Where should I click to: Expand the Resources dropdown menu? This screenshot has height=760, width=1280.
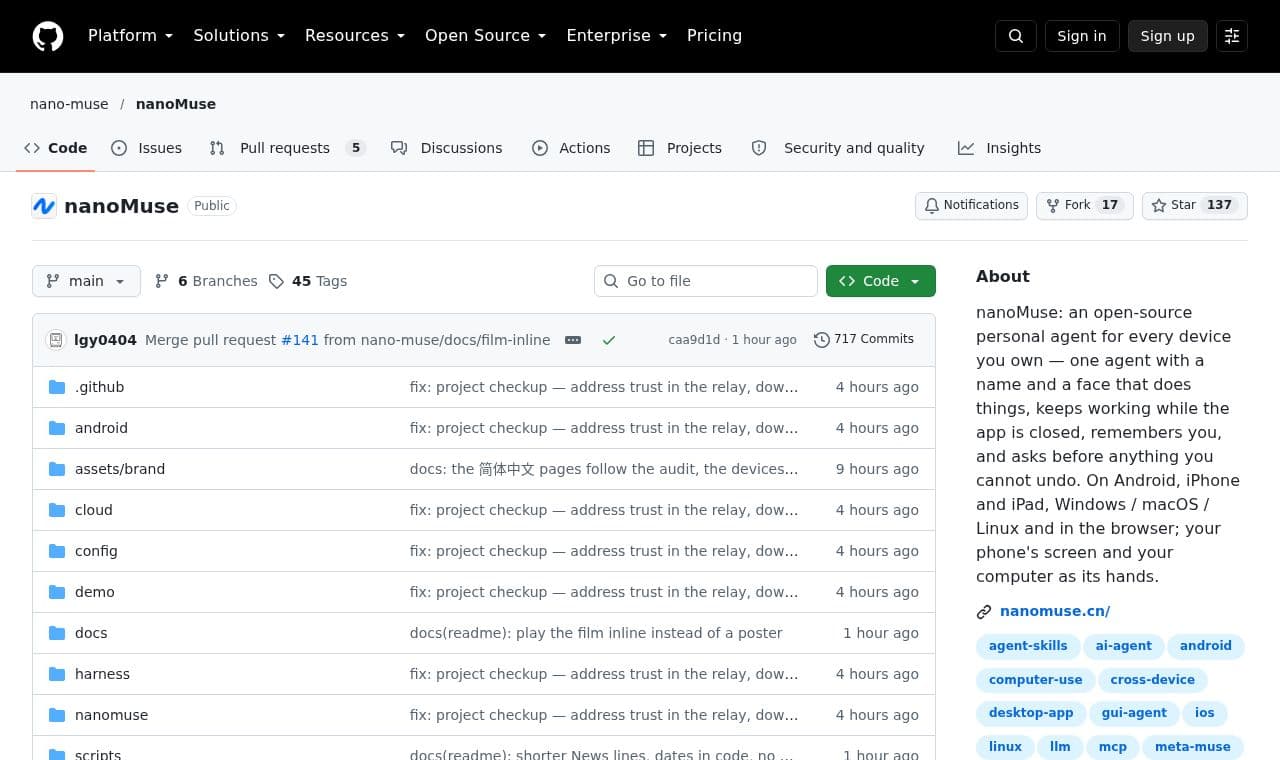(355, 36)
